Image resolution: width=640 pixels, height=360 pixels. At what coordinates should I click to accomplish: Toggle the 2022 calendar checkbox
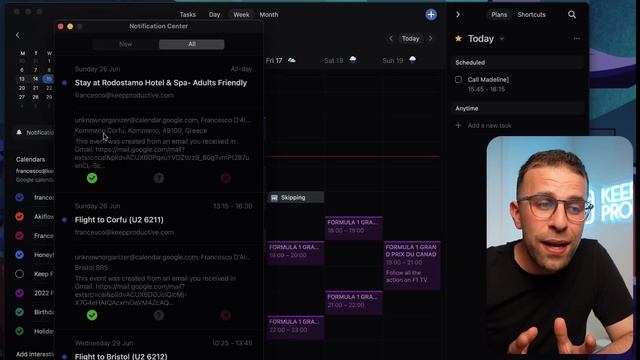[x=20, y=293]
